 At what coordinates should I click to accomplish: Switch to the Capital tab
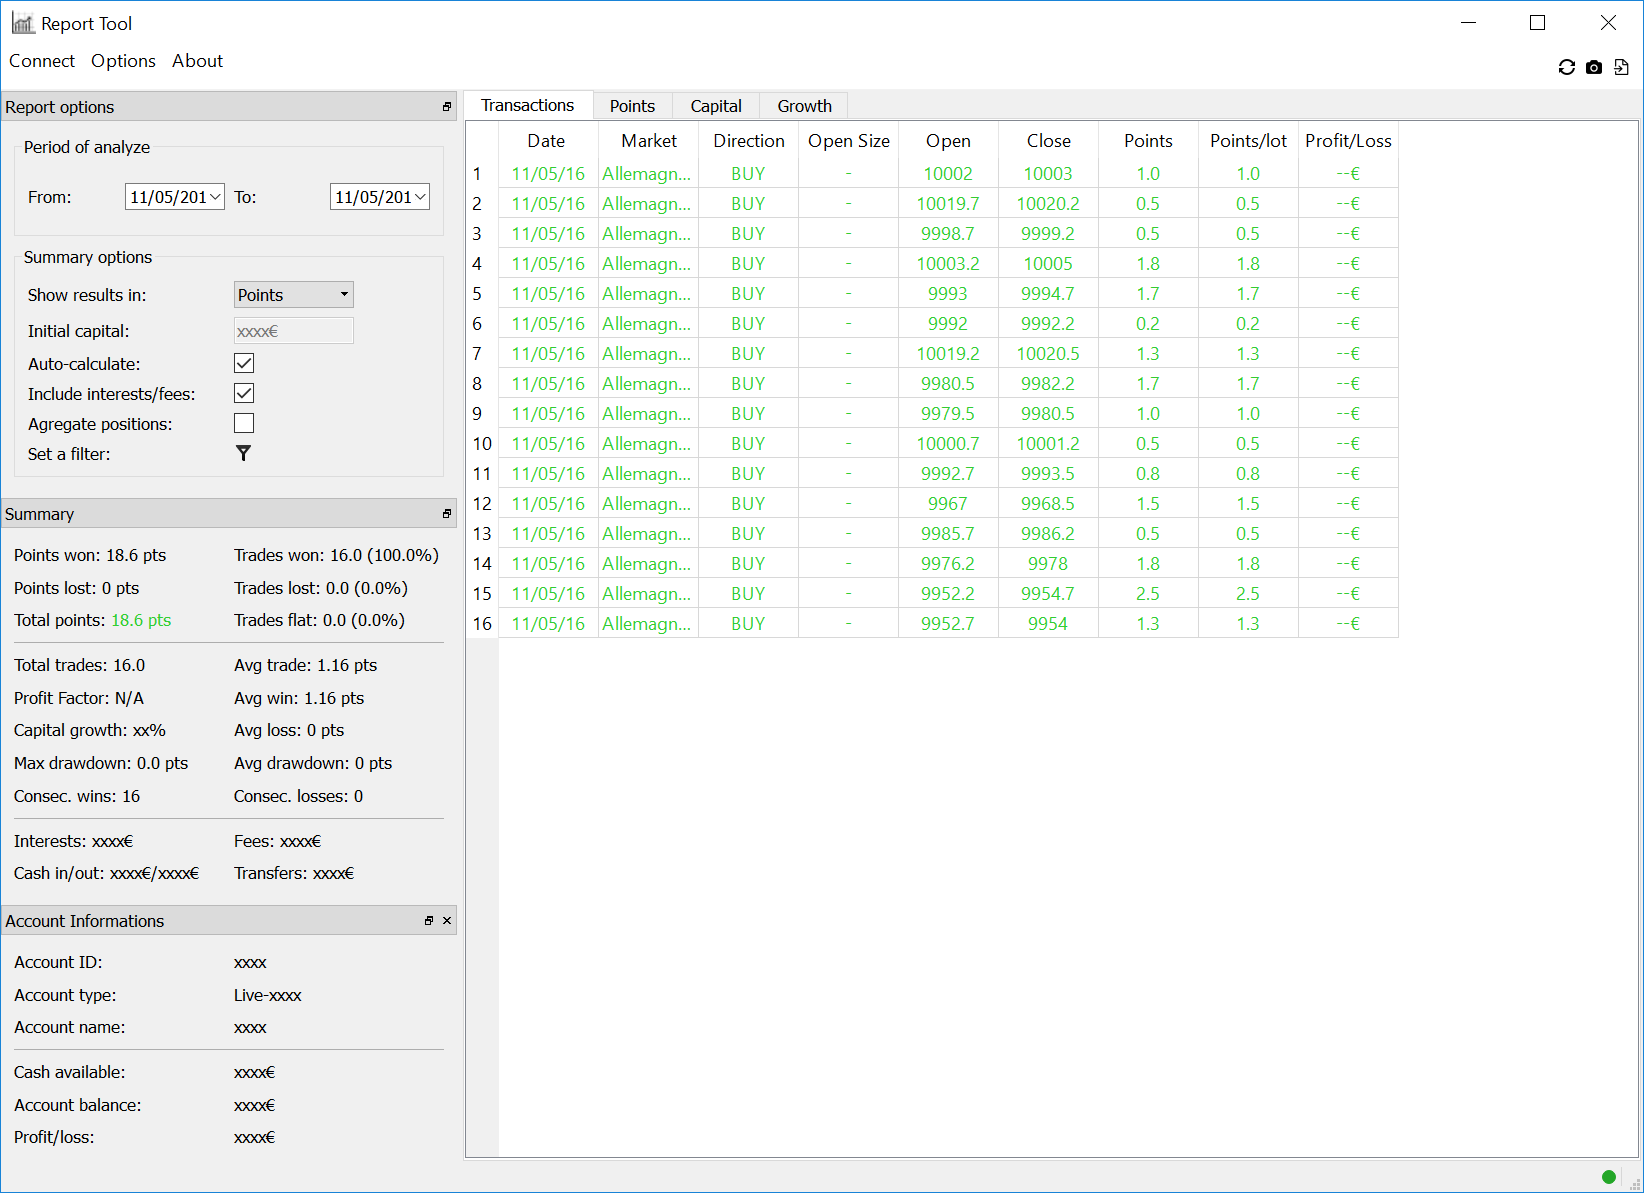tap(716, 106)
